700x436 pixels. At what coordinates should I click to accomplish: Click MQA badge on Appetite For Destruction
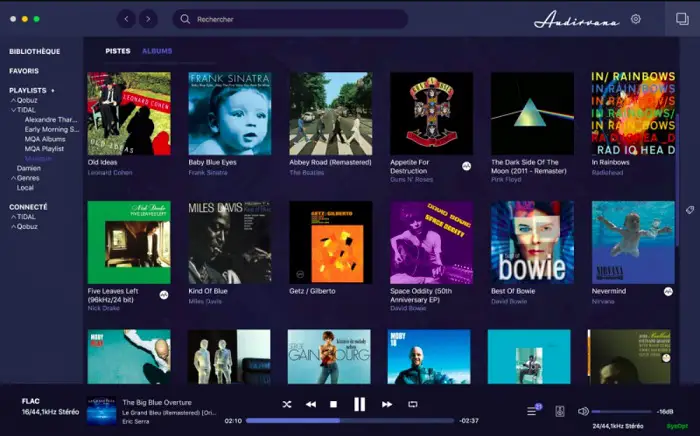click(x=467, y=166)
